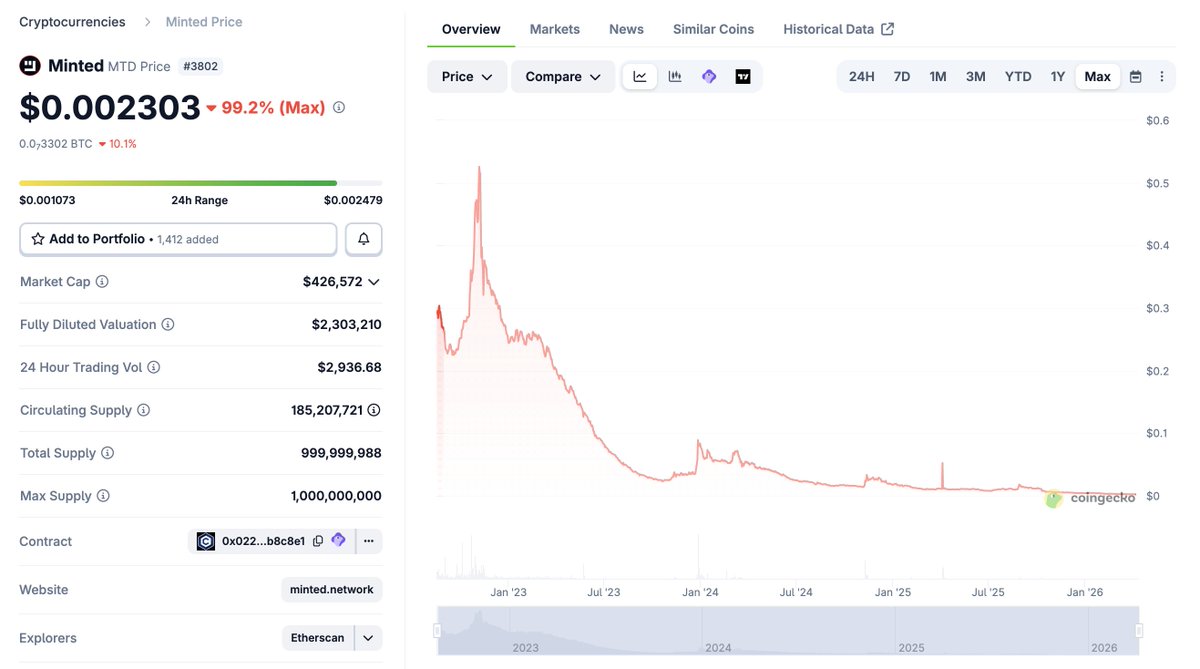Click the 0x022...b8c8e1 contract address
The image size is (1200, 669).
coord(264,541)
